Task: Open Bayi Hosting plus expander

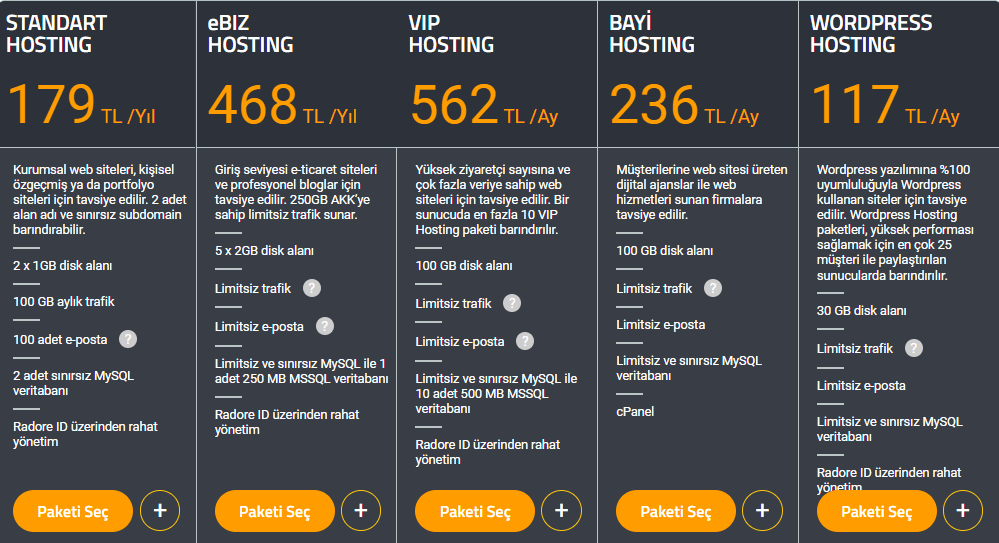Action: pyautogui.click(x=762, y=510)
